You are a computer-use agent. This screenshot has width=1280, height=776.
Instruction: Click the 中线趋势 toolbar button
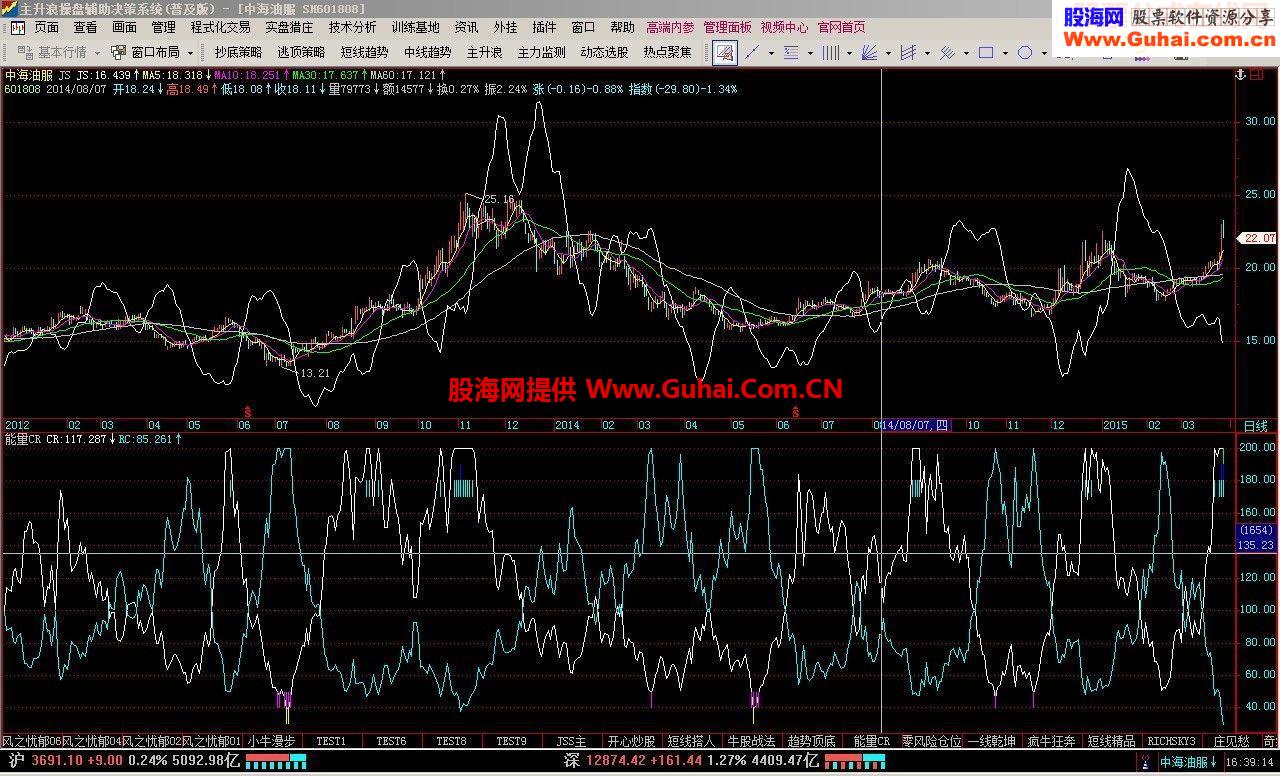[x=428, y=52]
